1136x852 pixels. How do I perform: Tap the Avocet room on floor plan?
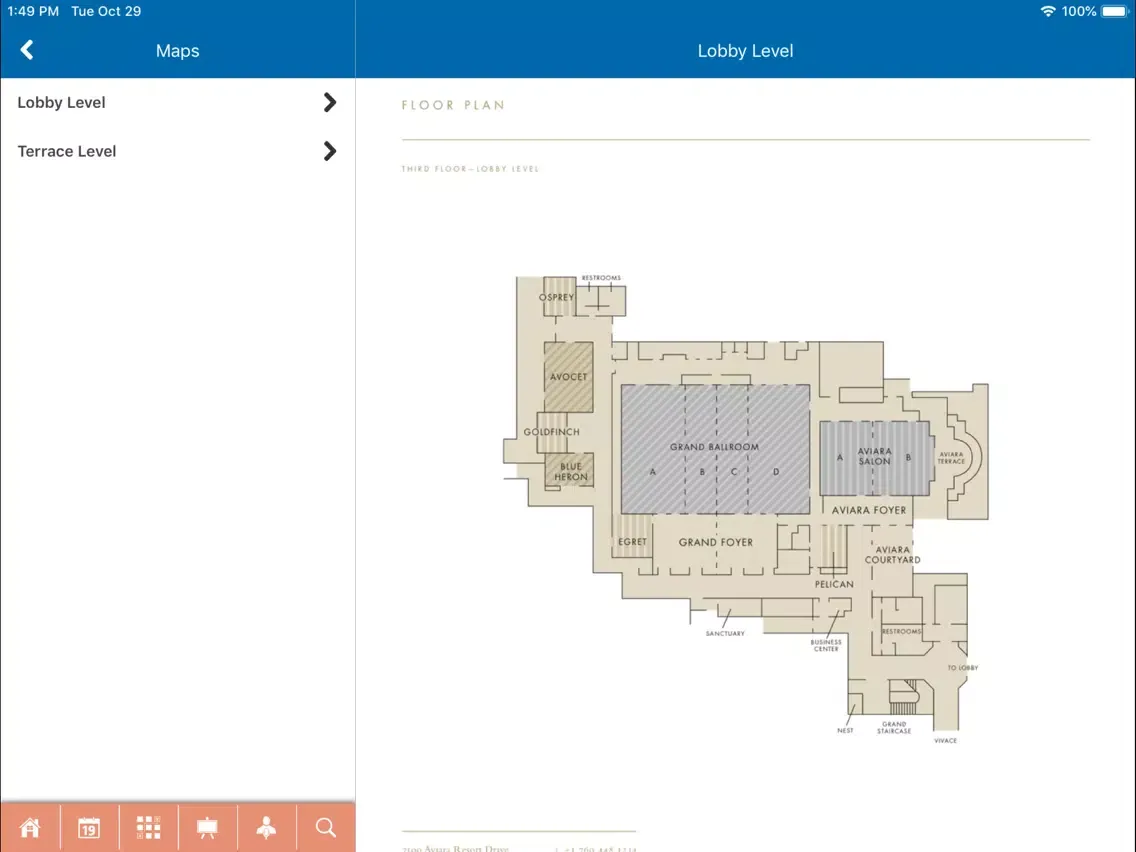569,377
